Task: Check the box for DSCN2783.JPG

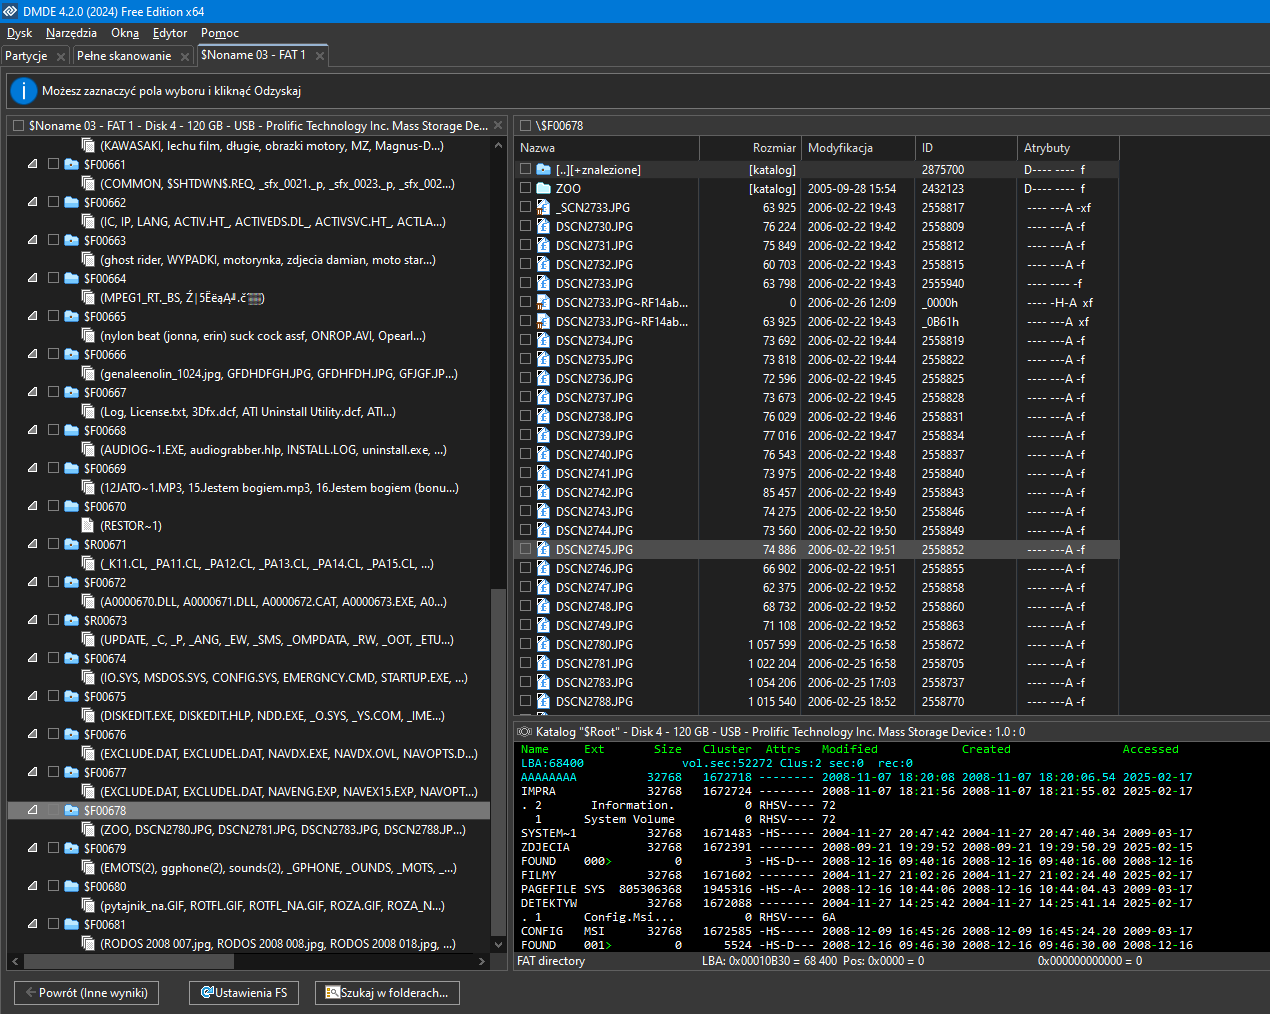Action: pos(525,682)
